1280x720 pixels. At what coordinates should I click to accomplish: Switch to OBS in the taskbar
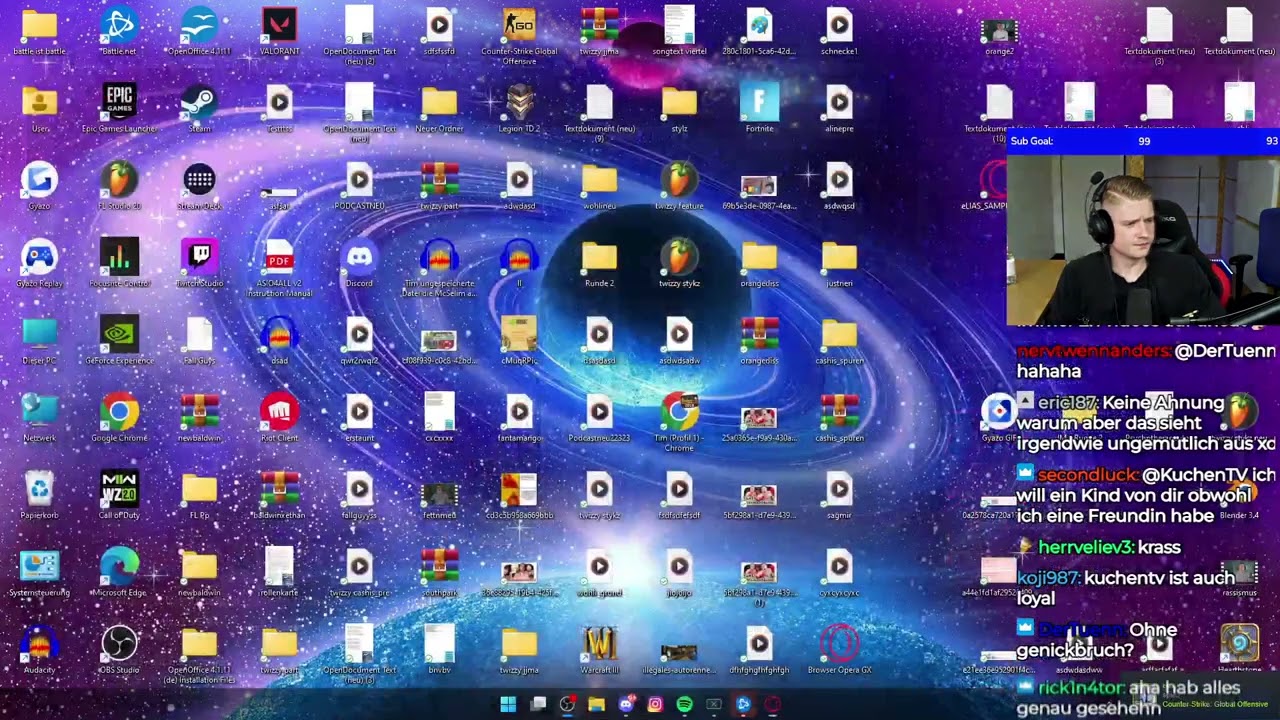click(567, 704)
